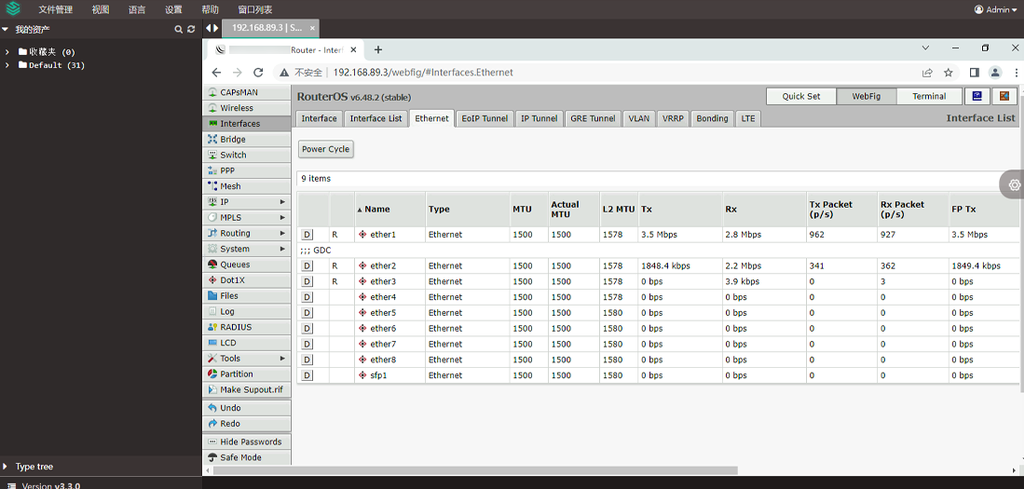1024x489 pixels.
Task: Search in my assets panel
Action: click(x=178, y=29)
